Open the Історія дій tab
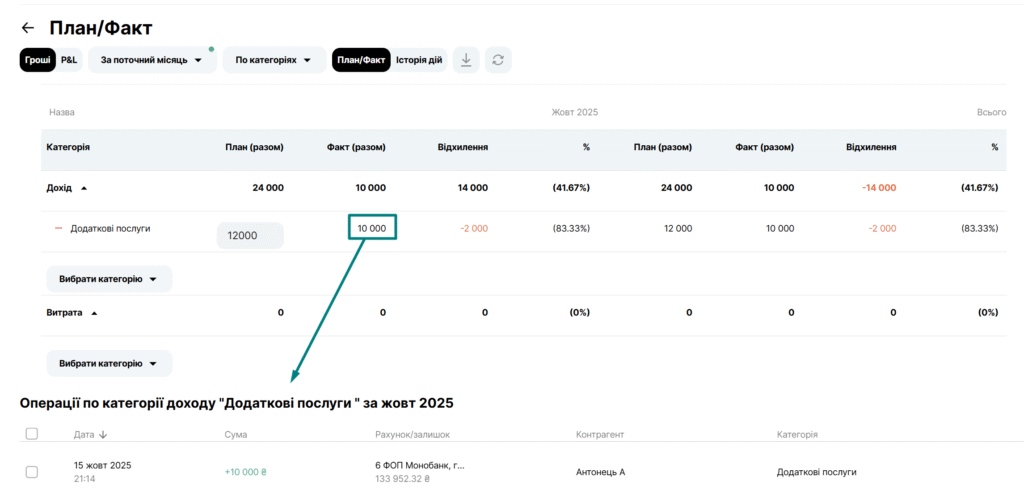1024x502 pixels. point(419,60)
